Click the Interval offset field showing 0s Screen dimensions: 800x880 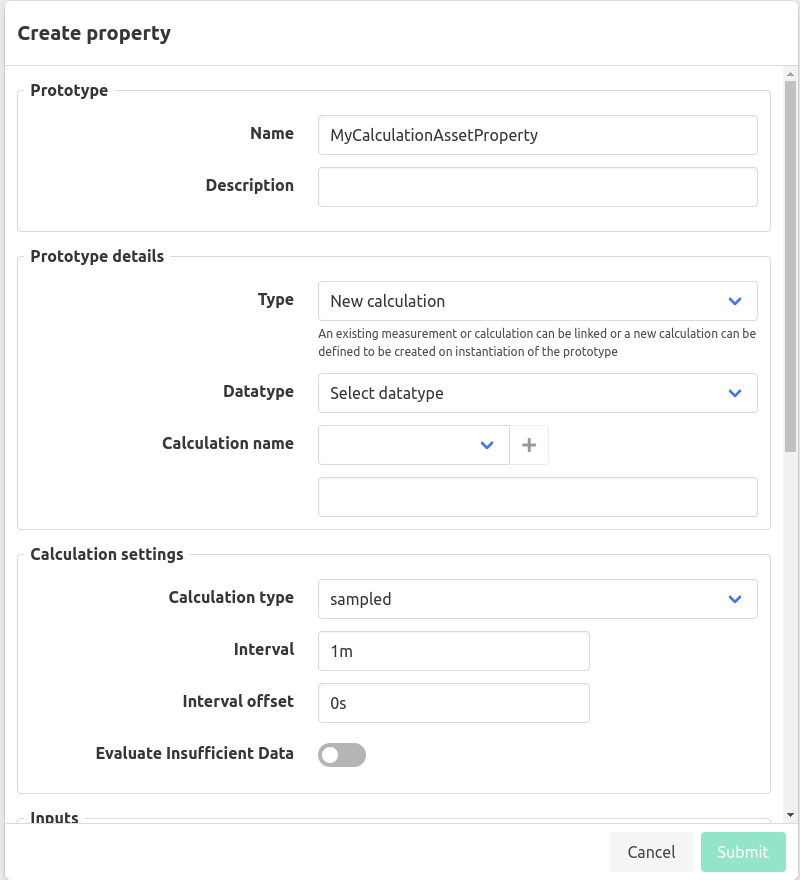[454, 703]
